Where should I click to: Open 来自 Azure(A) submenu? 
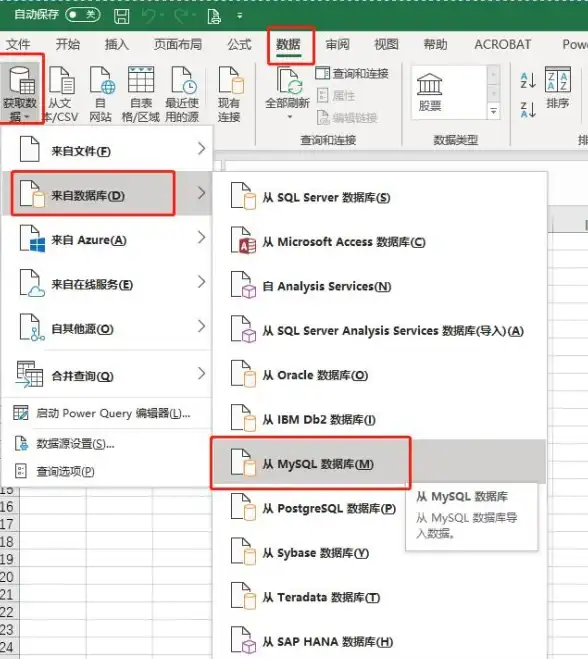107,238
